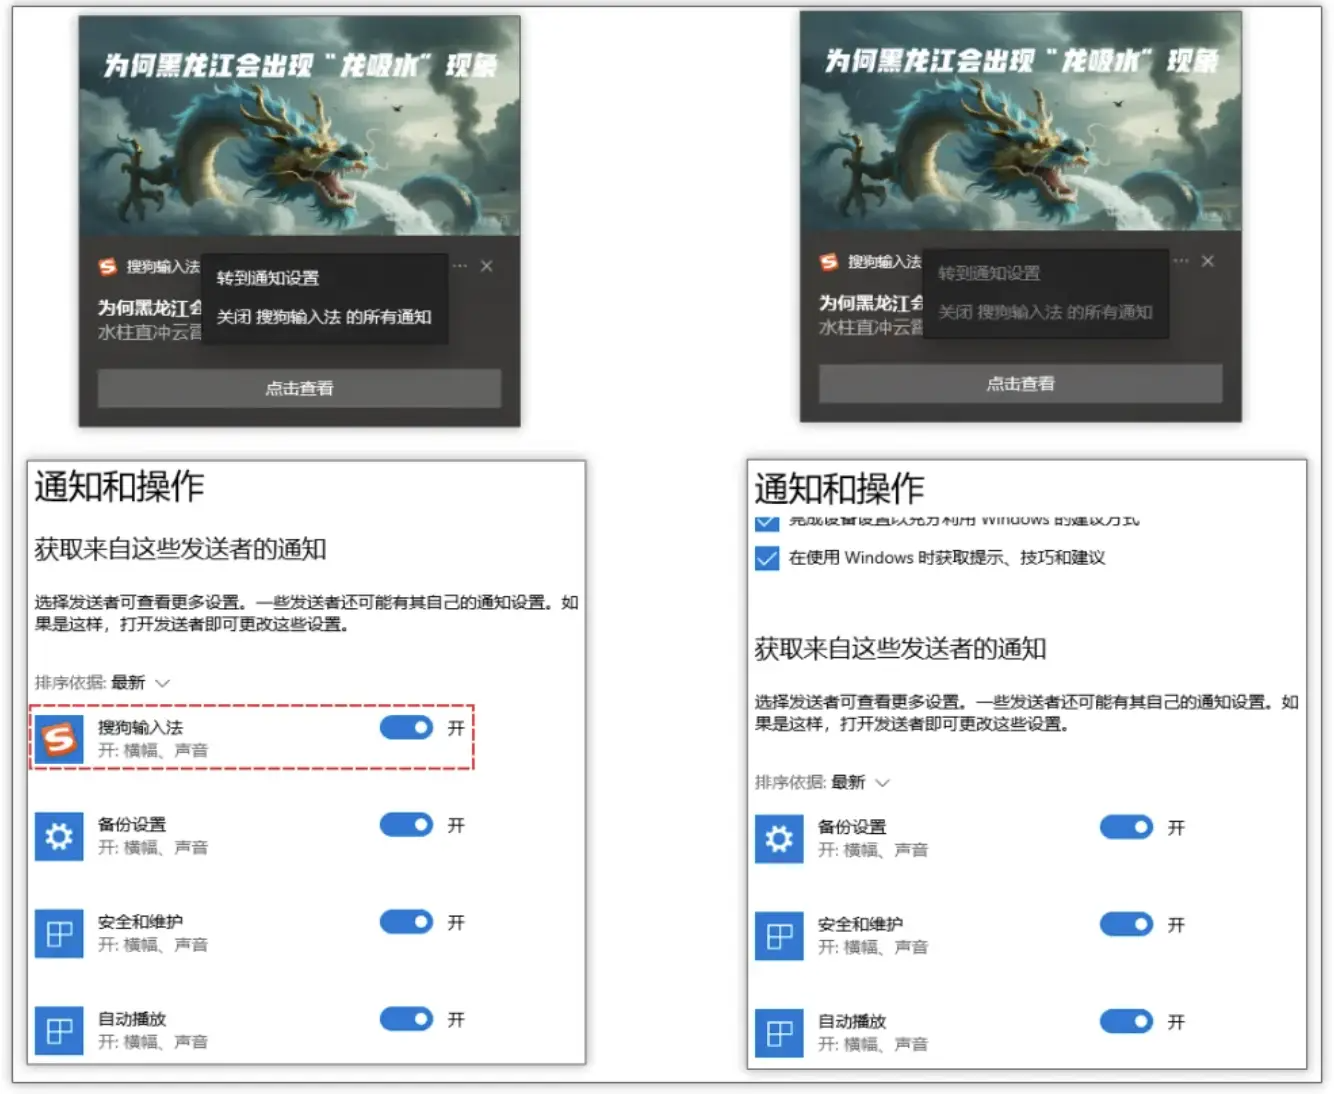
Task: Click the 自动播放 icon in the right panel
Action: pos(778,1034)
